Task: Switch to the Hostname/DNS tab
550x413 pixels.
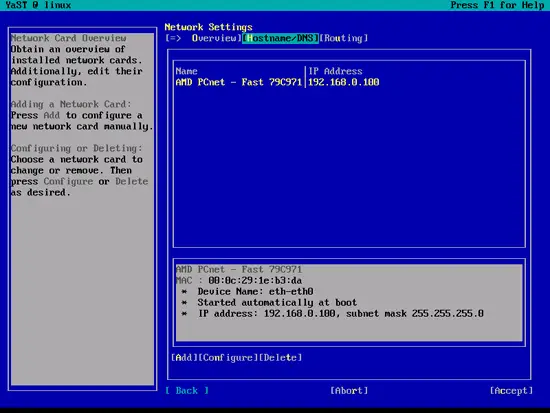Action: (x=280, y=38)
